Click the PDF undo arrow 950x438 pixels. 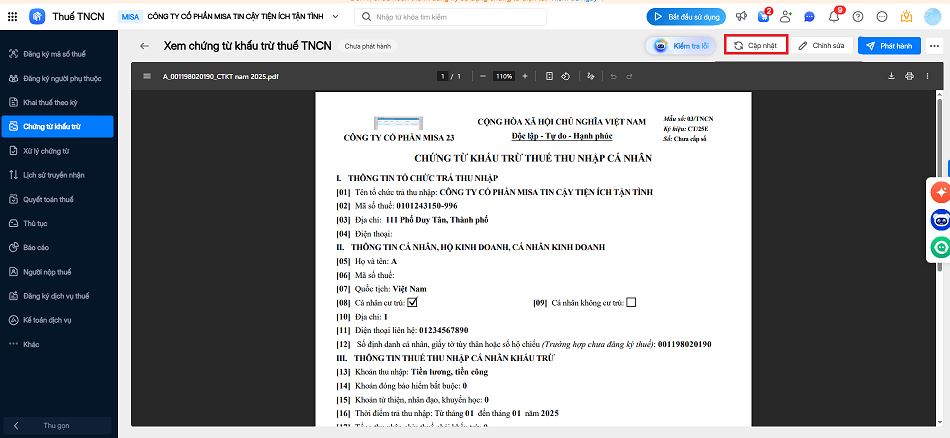(x=613, y=76)
